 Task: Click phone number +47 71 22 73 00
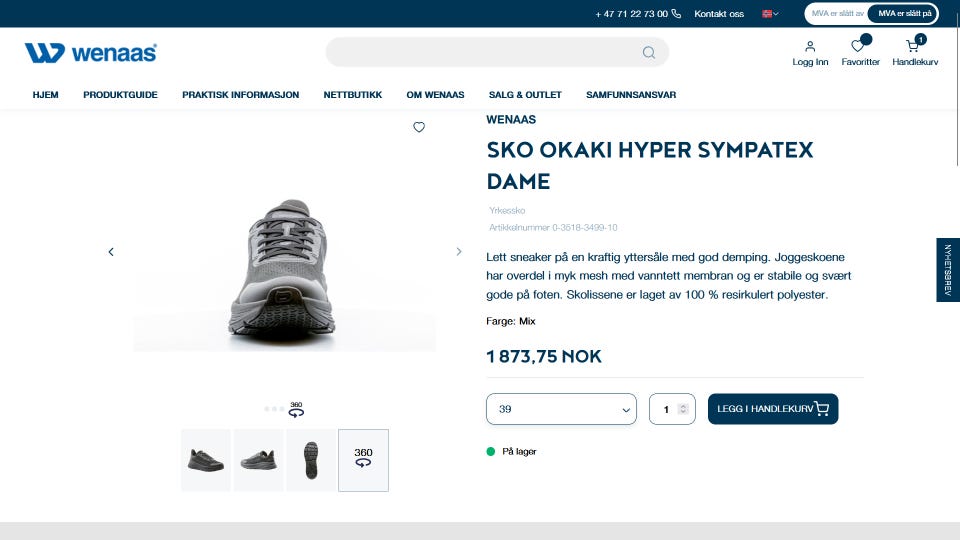pos(631,13)
